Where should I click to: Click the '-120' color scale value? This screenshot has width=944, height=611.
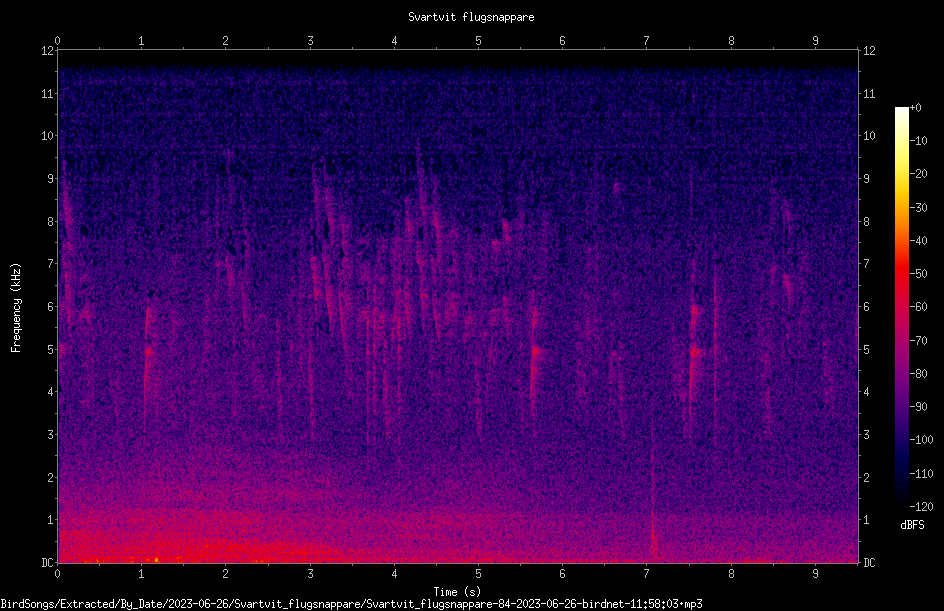click(922, 507)
